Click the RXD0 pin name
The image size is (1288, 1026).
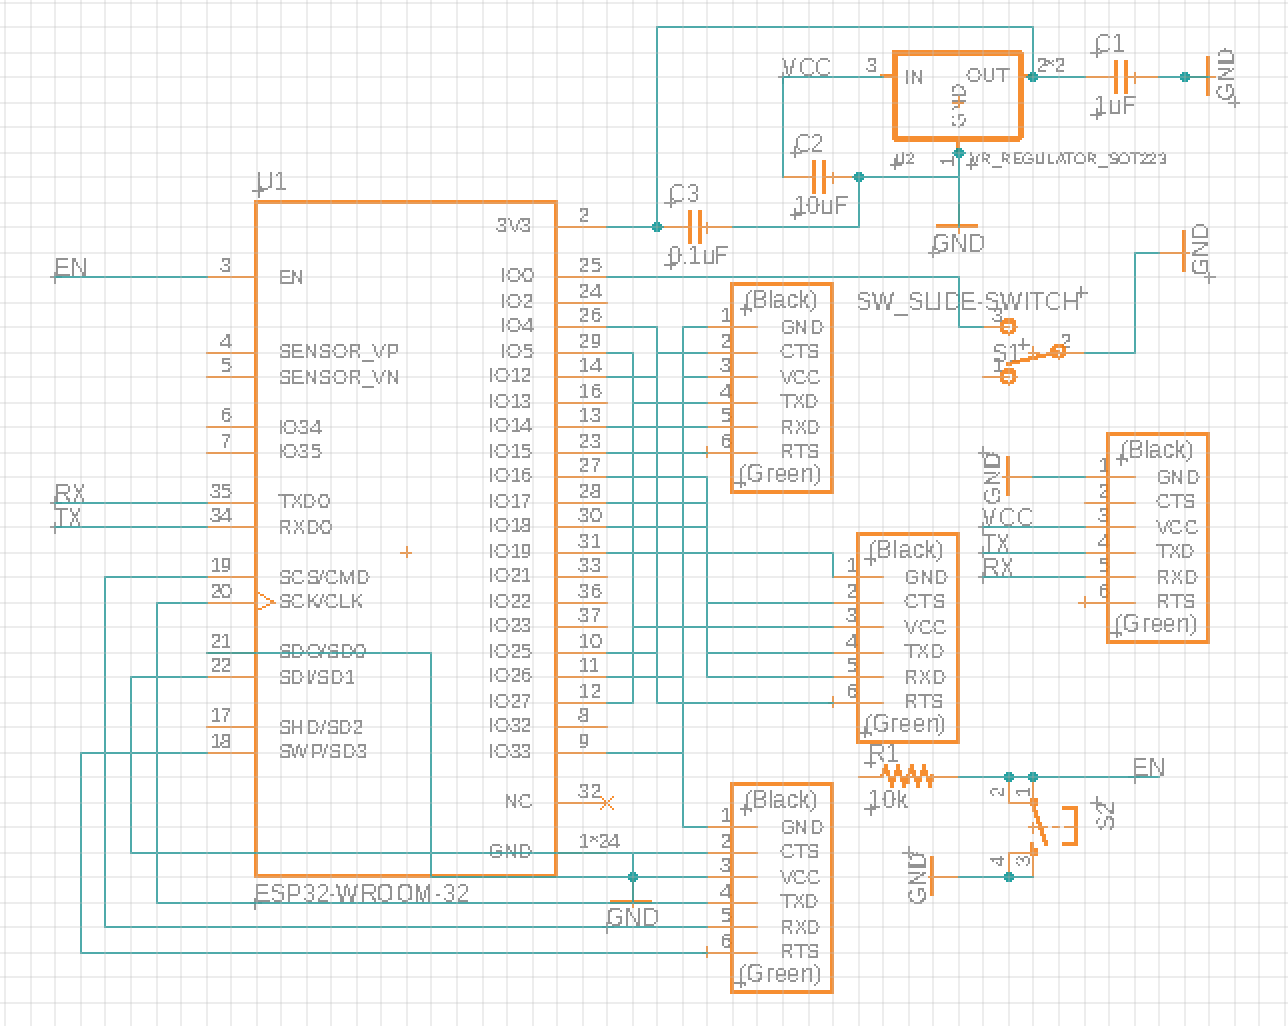coord(306,527)
